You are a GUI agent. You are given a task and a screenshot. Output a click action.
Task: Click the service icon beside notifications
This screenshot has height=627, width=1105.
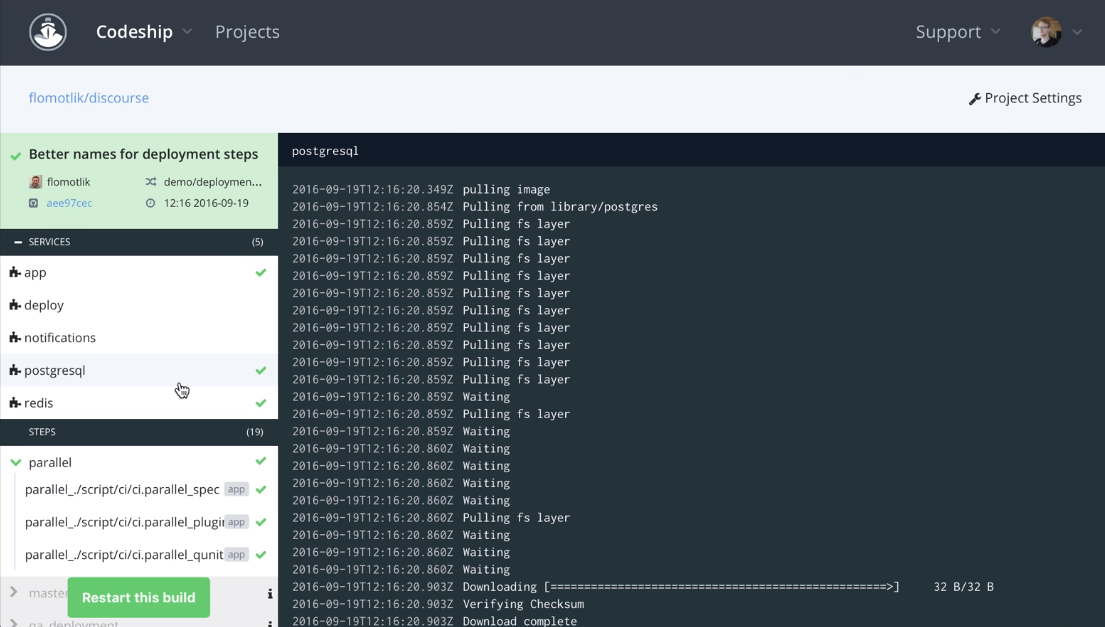[16, 337]
